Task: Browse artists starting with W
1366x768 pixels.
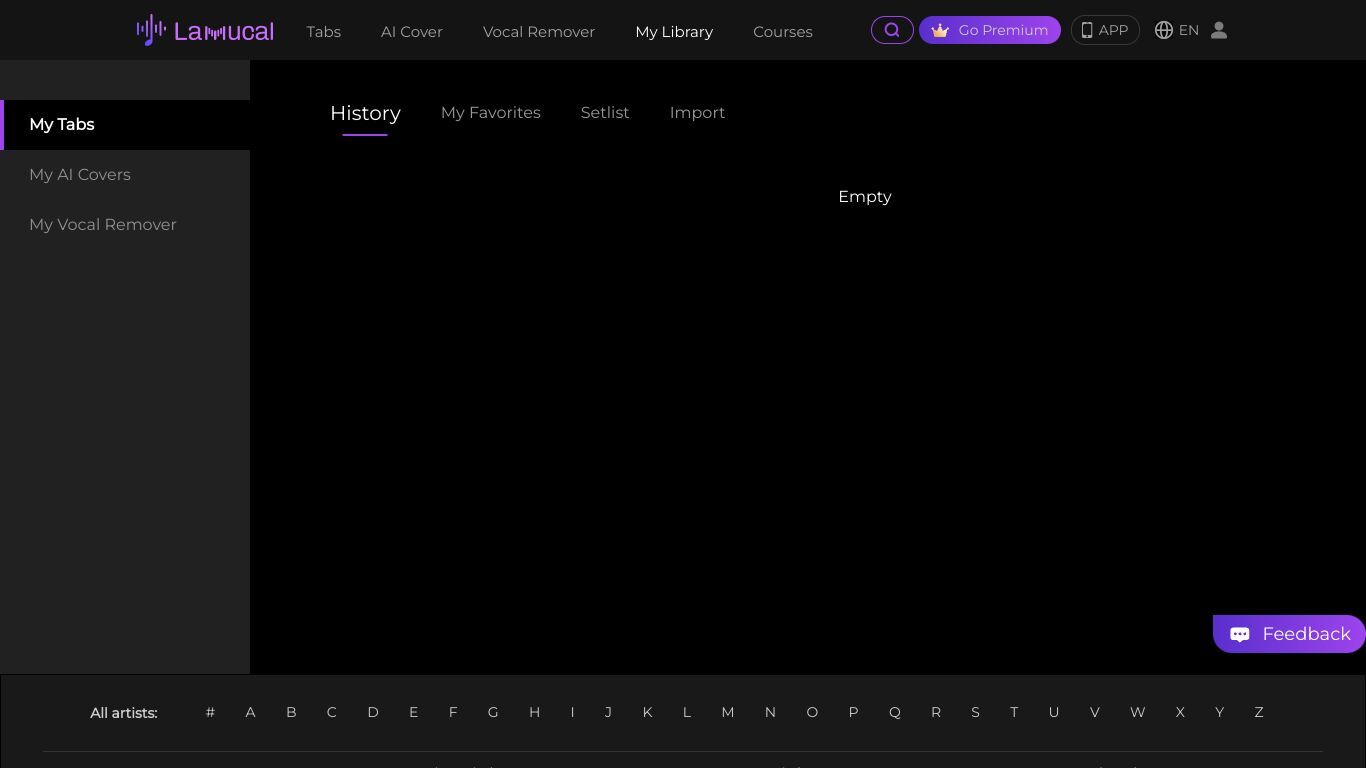Action: pyautogui.click(x=1137, y=712)
